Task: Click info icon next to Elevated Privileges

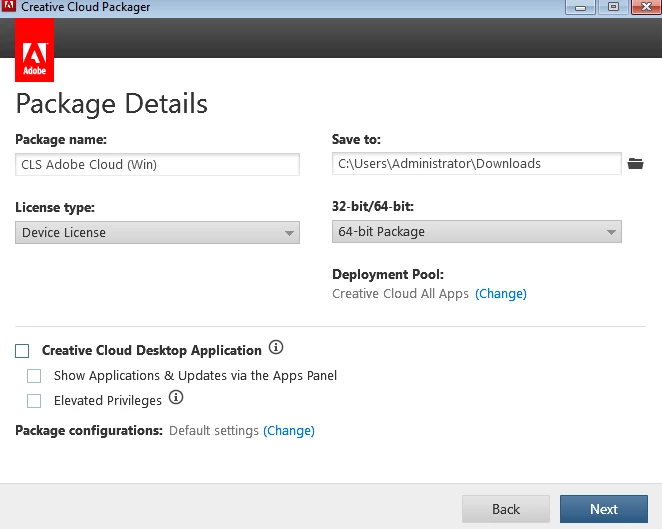Action: [x=176, y=398]
